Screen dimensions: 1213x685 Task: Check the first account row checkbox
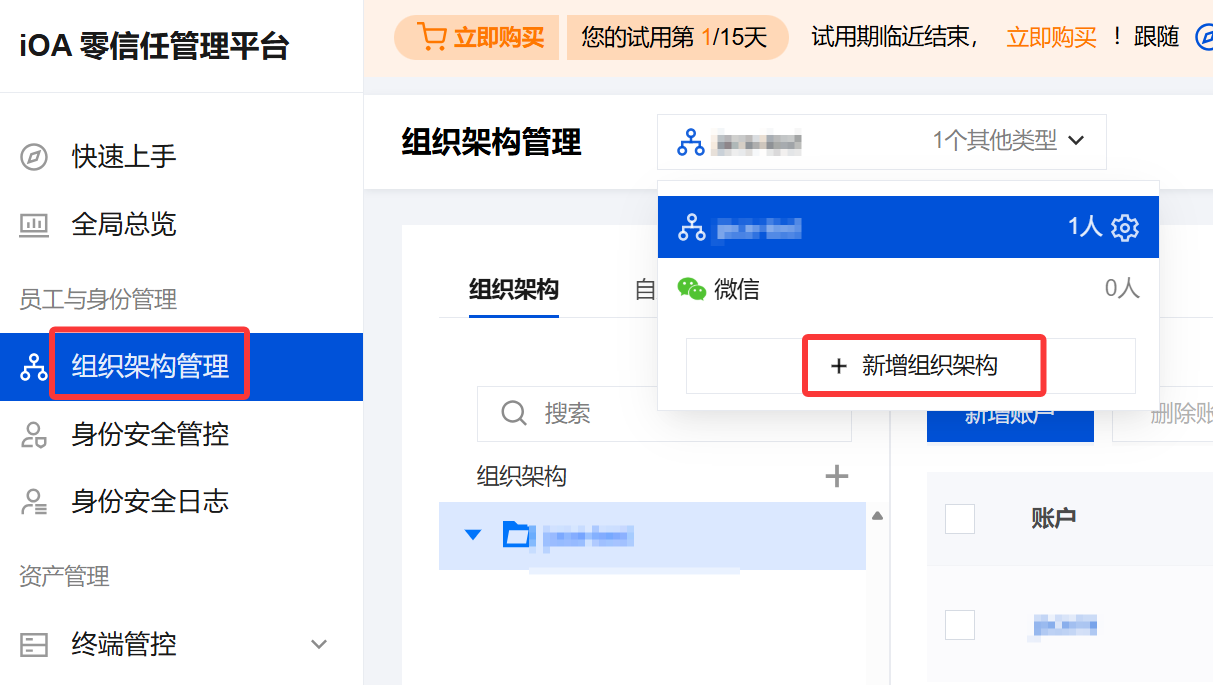pos(960,625)
